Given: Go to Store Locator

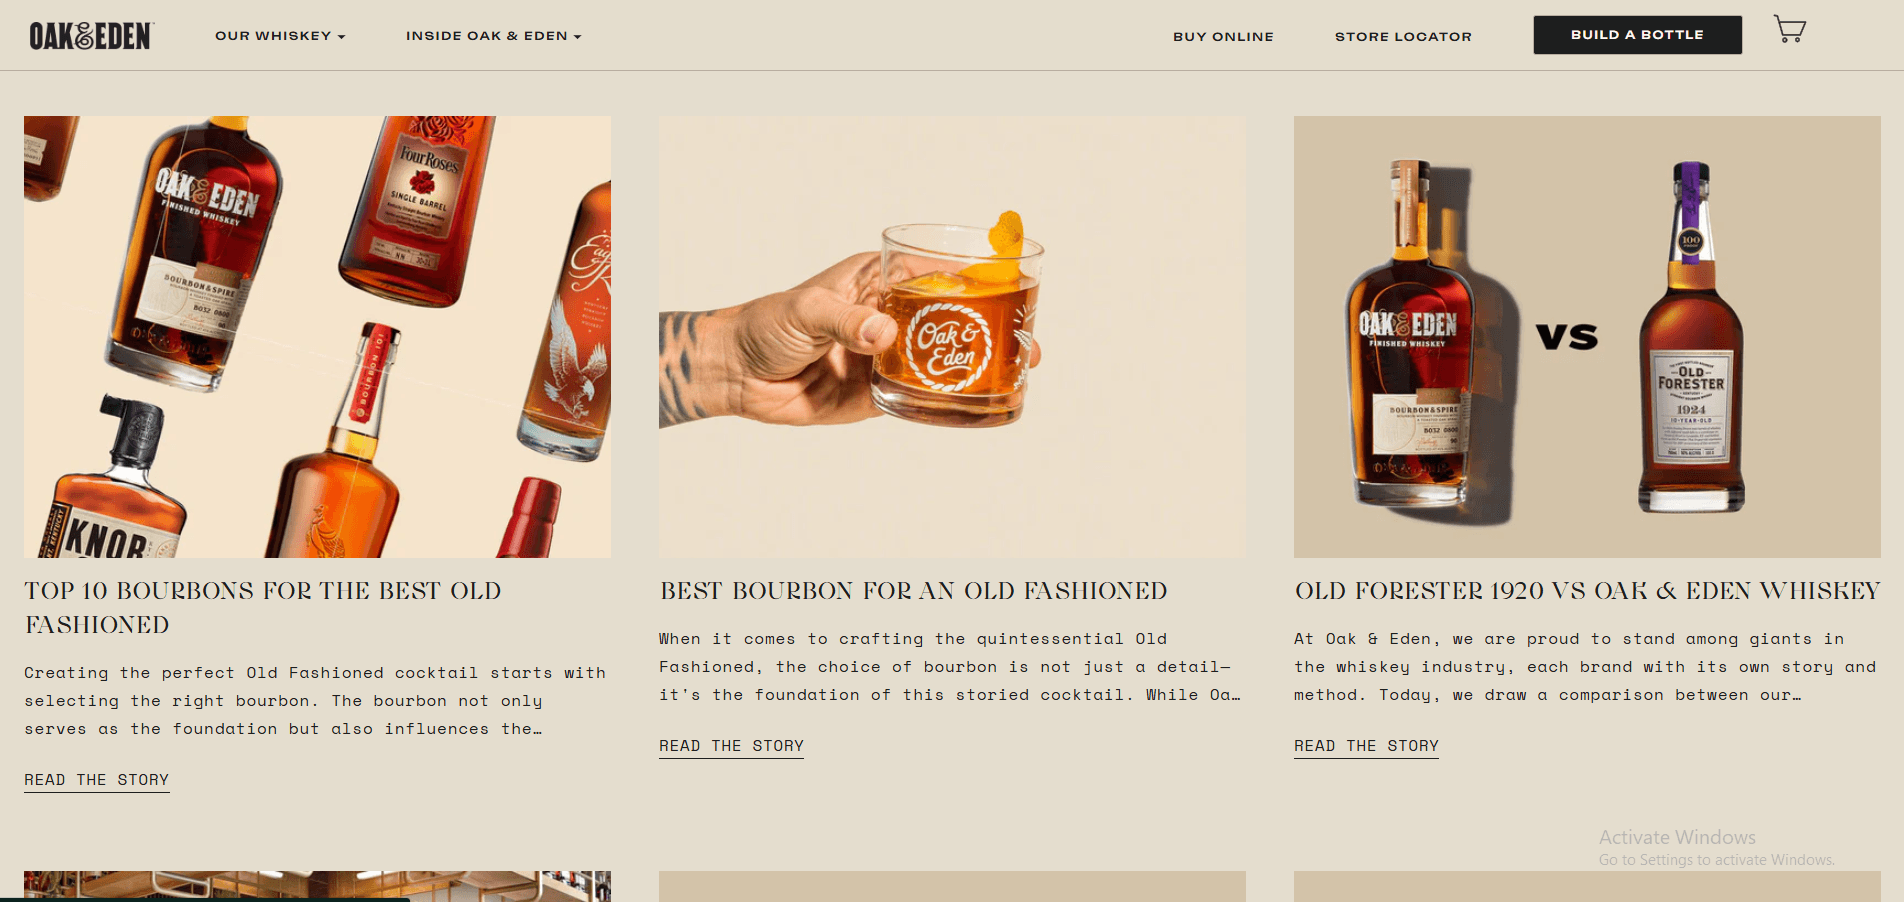Looking at the screenshot, I should [1403, 37].
